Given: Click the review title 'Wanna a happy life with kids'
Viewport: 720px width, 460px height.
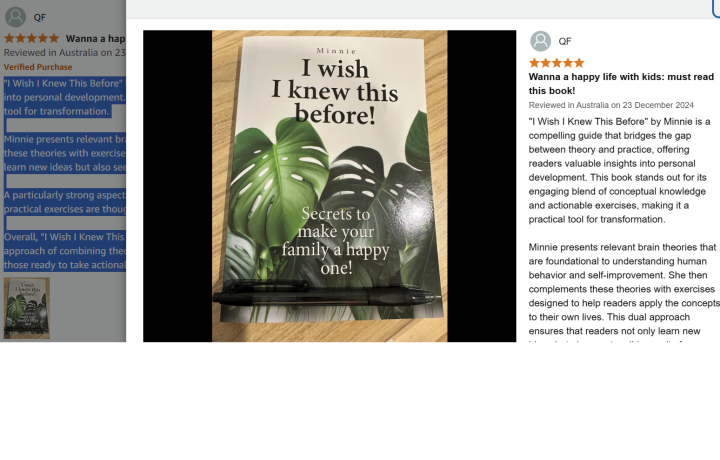Looking at the screenshot, I should coord(621,84).
